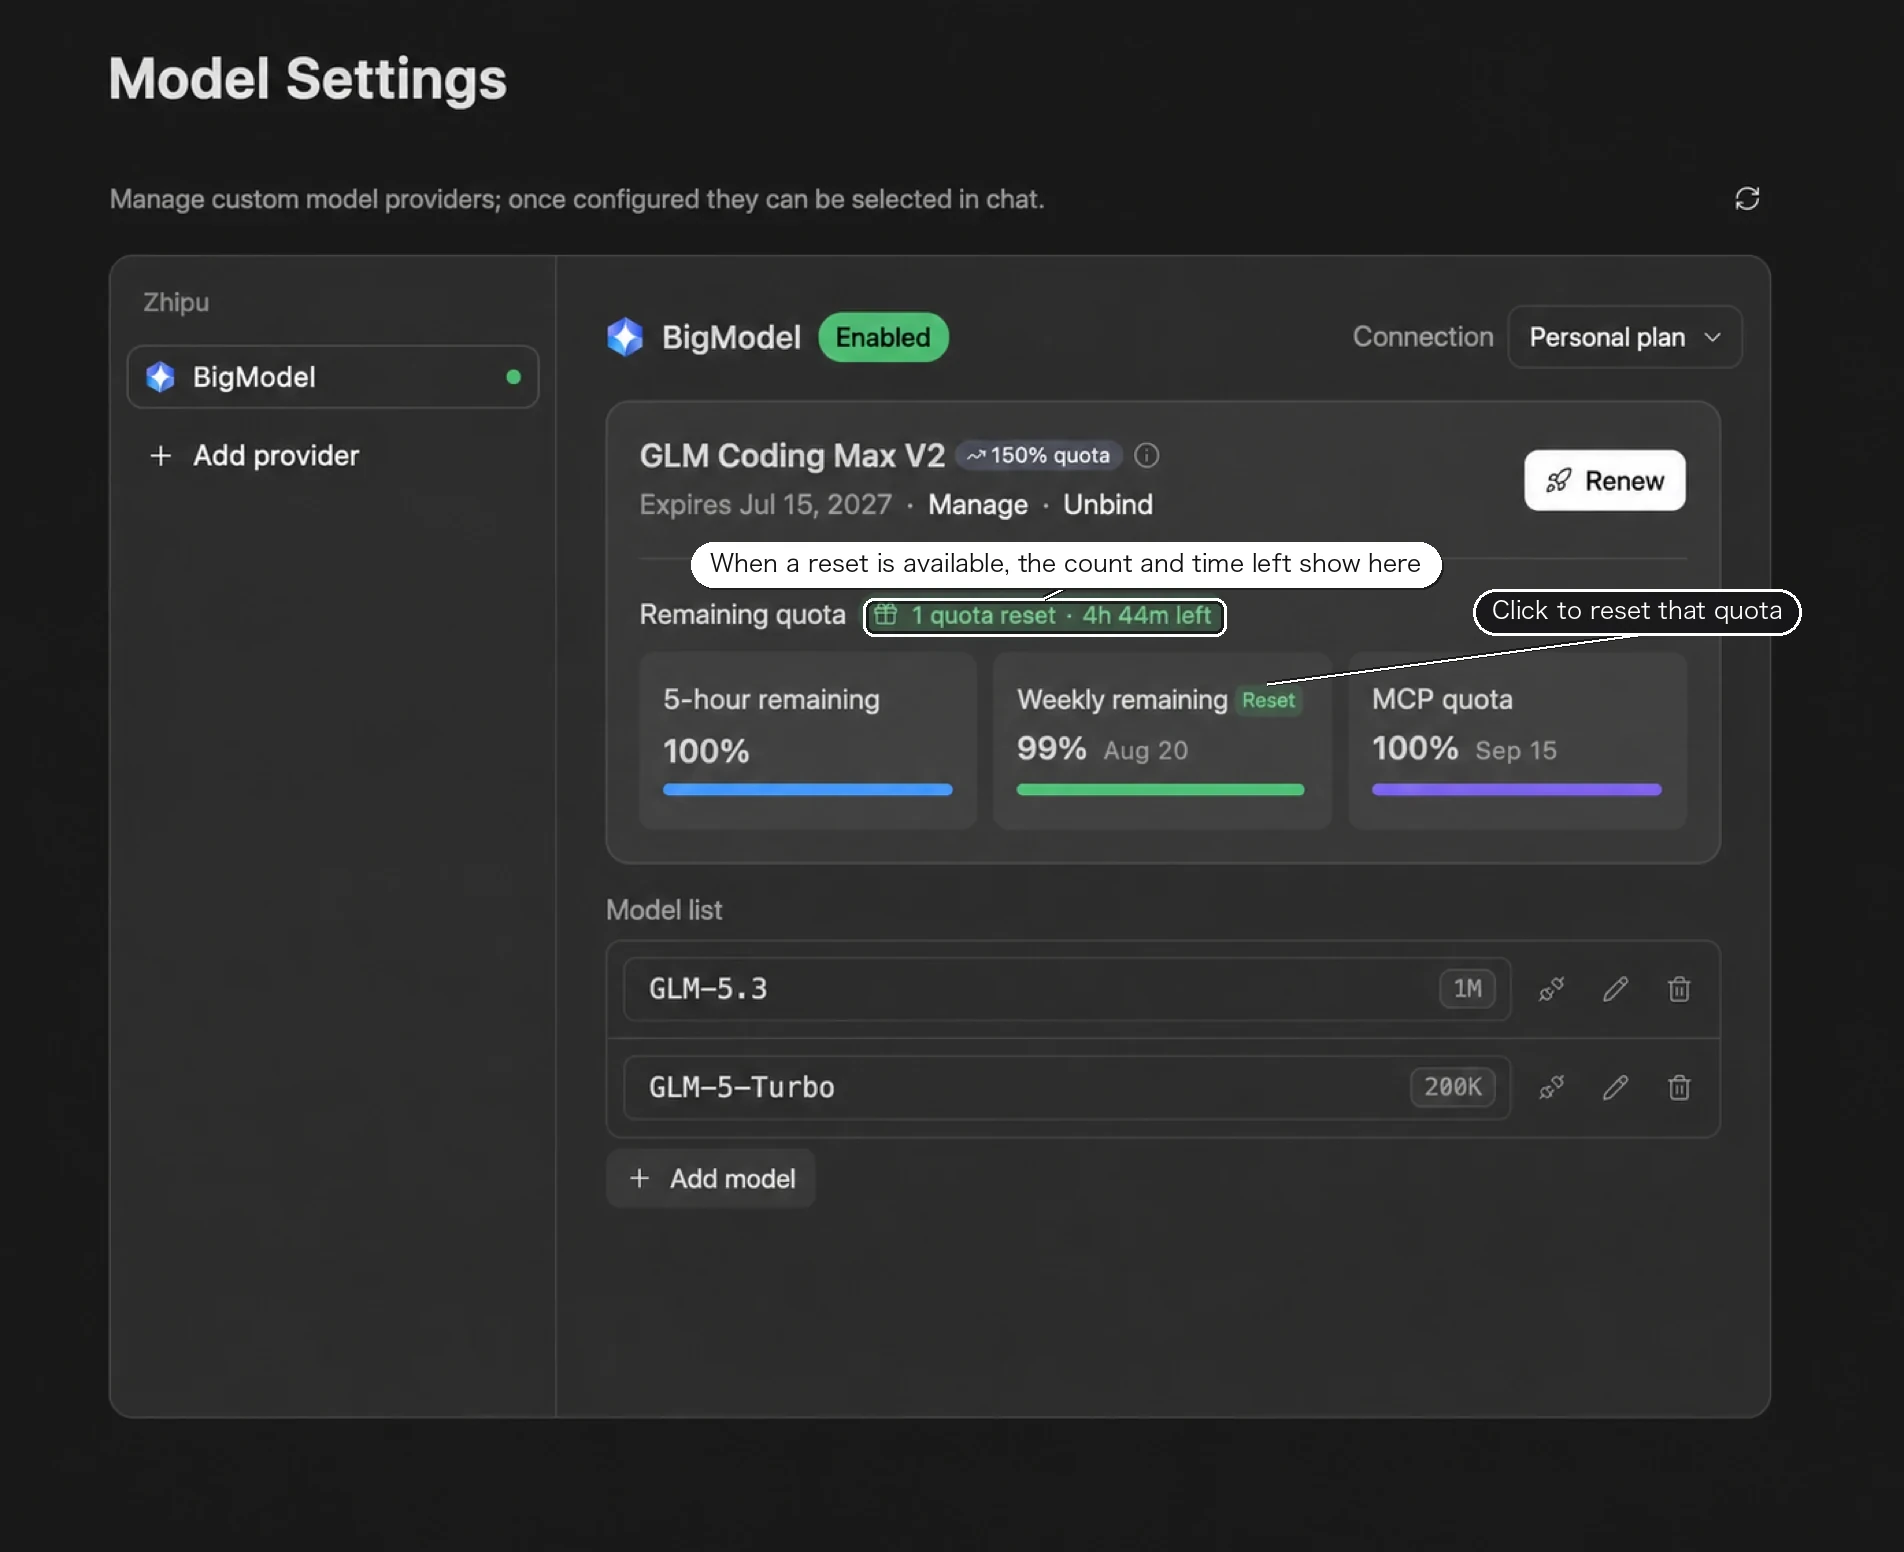Click the MCP quota purple progress bar
1904x1552 pixels.
point(1516,790)
